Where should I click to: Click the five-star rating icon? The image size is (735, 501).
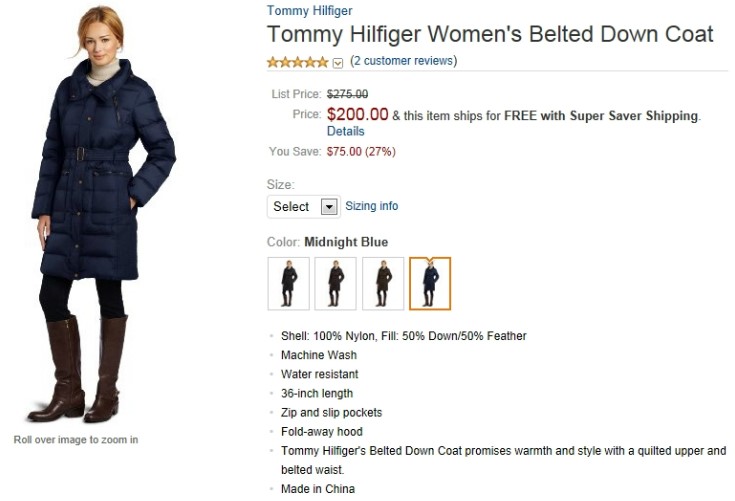click(297, 62)
